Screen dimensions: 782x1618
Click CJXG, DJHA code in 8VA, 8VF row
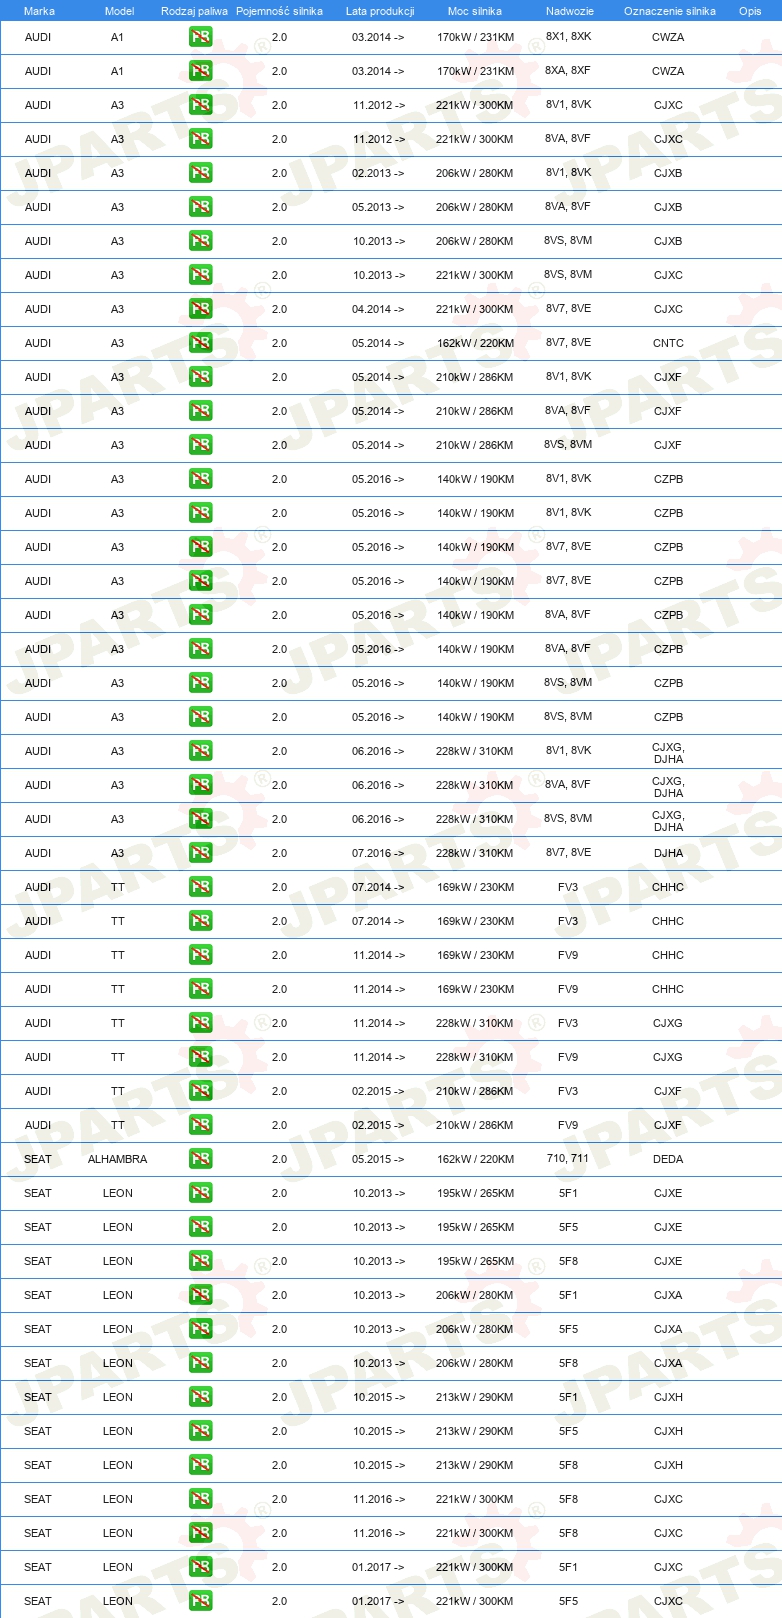668,787
